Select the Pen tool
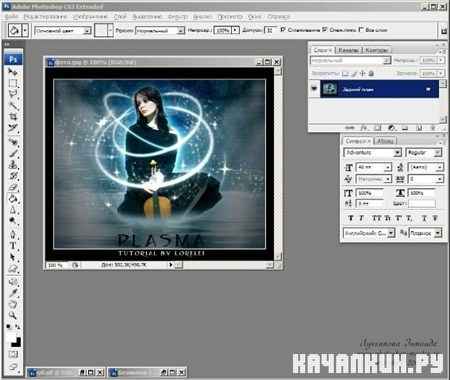 (x=13, y=235)
